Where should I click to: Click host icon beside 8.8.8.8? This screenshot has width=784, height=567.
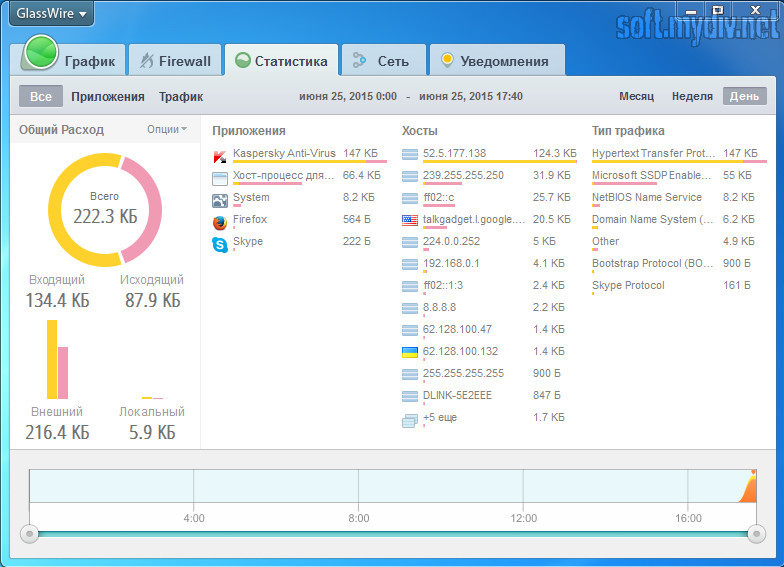(410, 308)
